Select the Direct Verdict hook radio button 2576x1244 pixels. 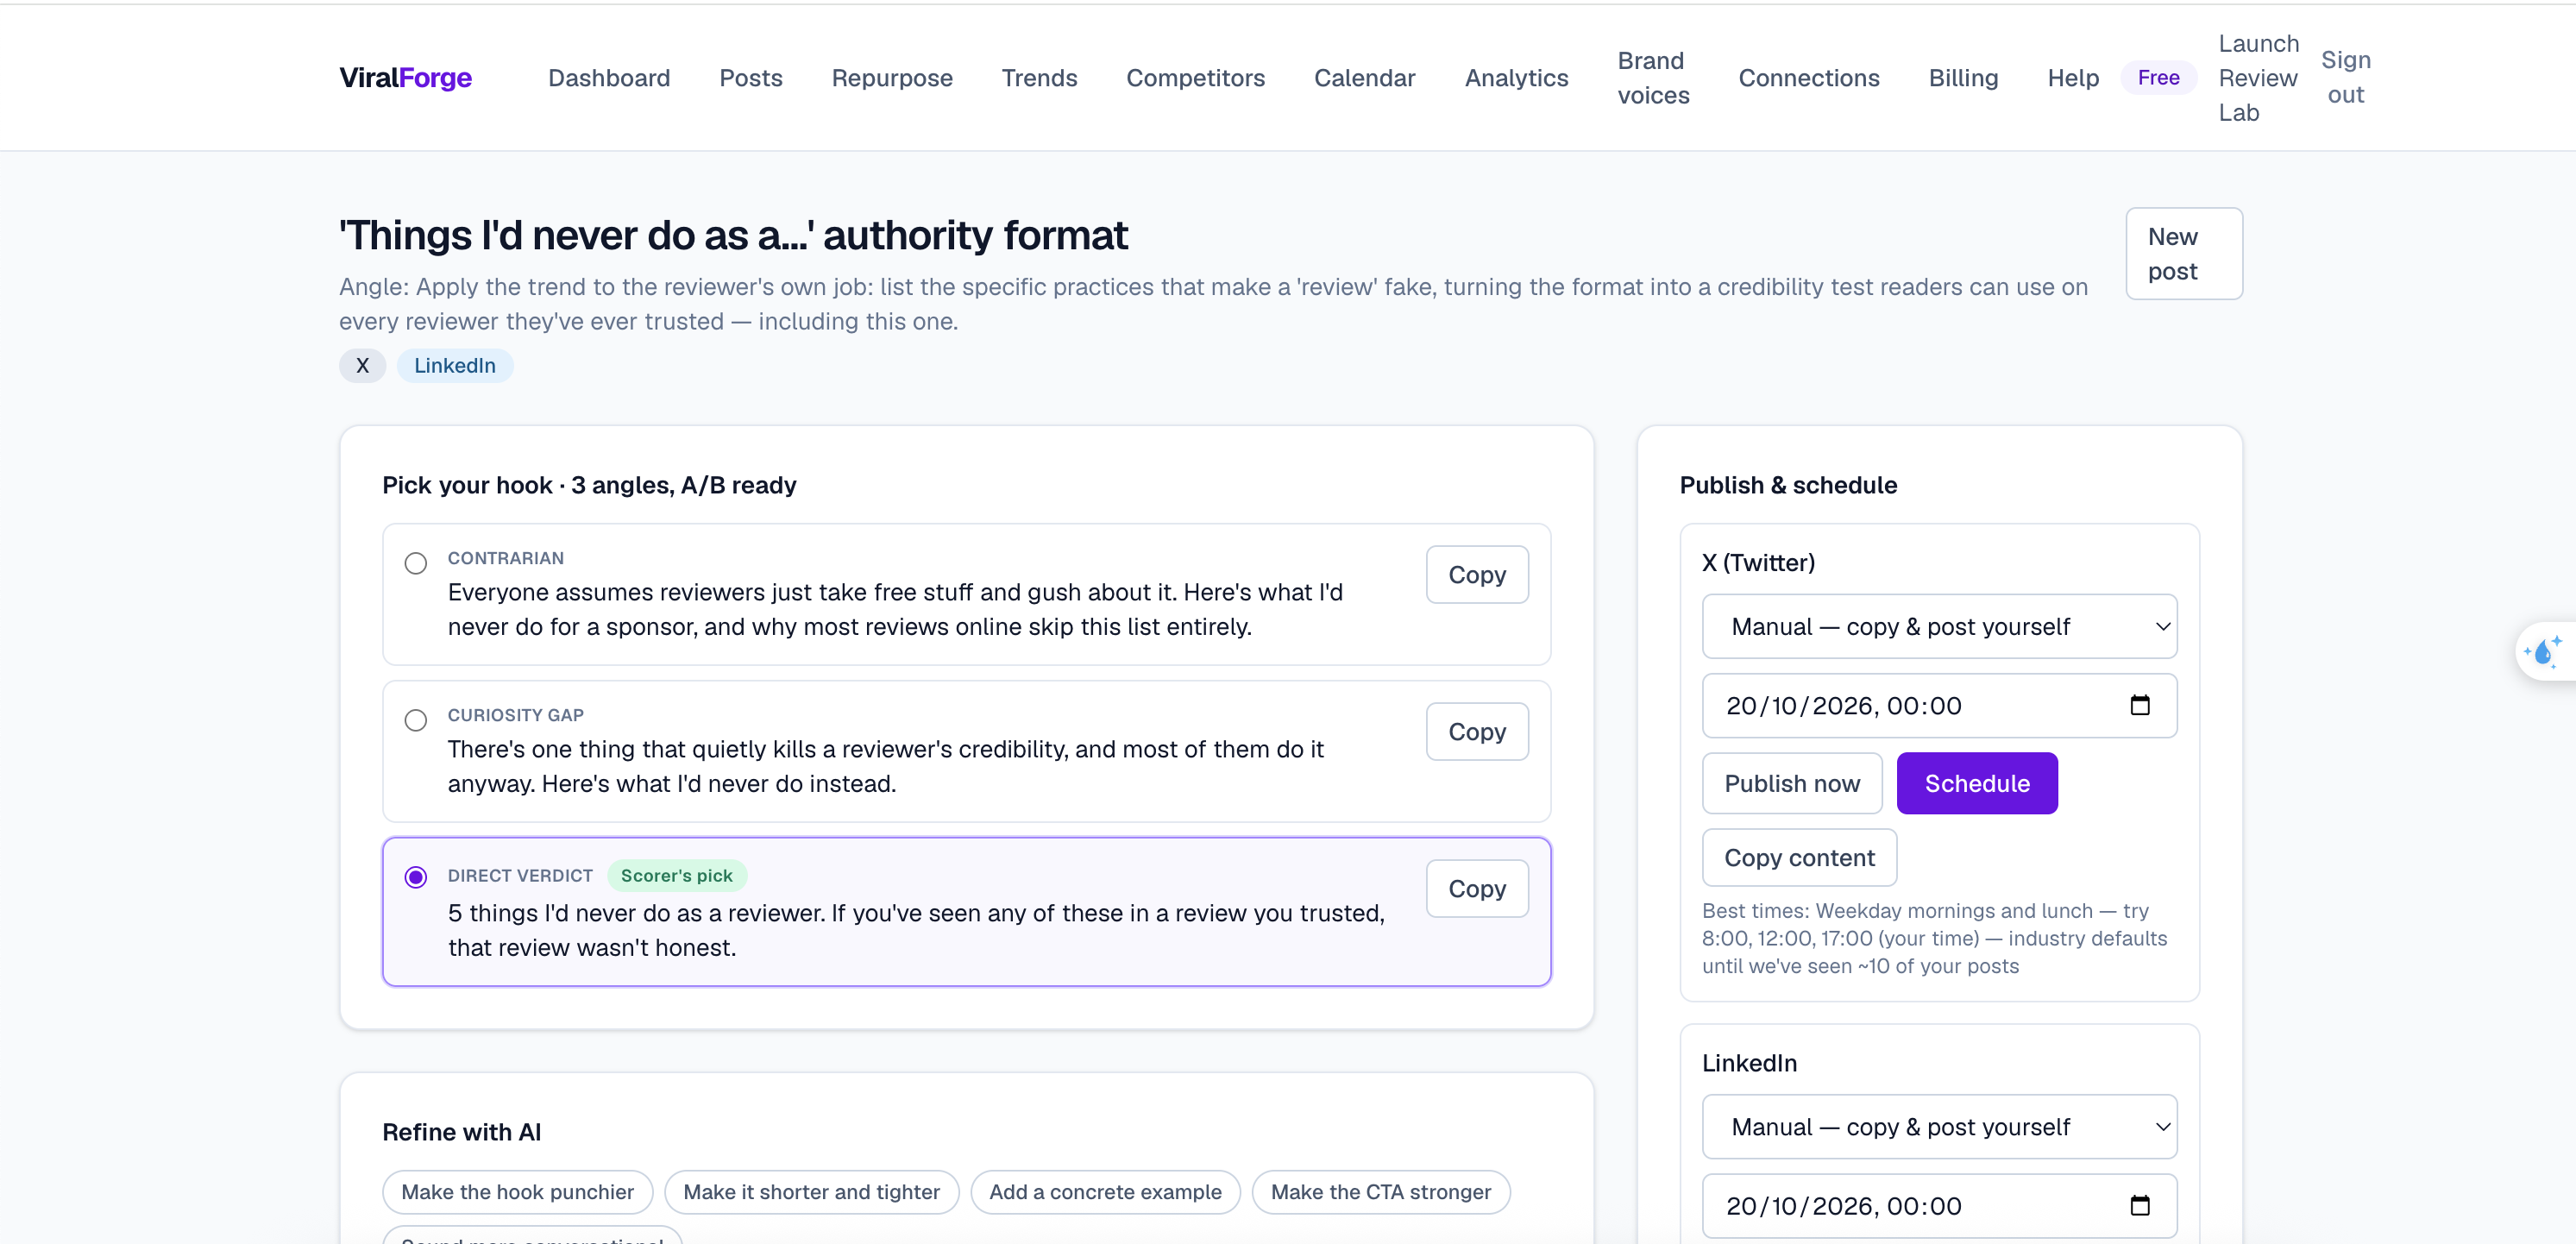416,877
